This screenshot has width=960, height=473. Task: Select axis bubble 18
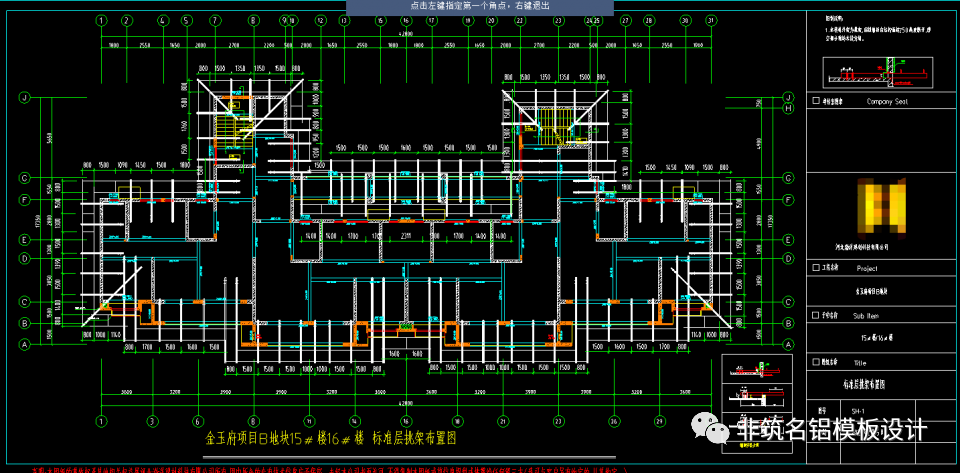coord(457,421)
